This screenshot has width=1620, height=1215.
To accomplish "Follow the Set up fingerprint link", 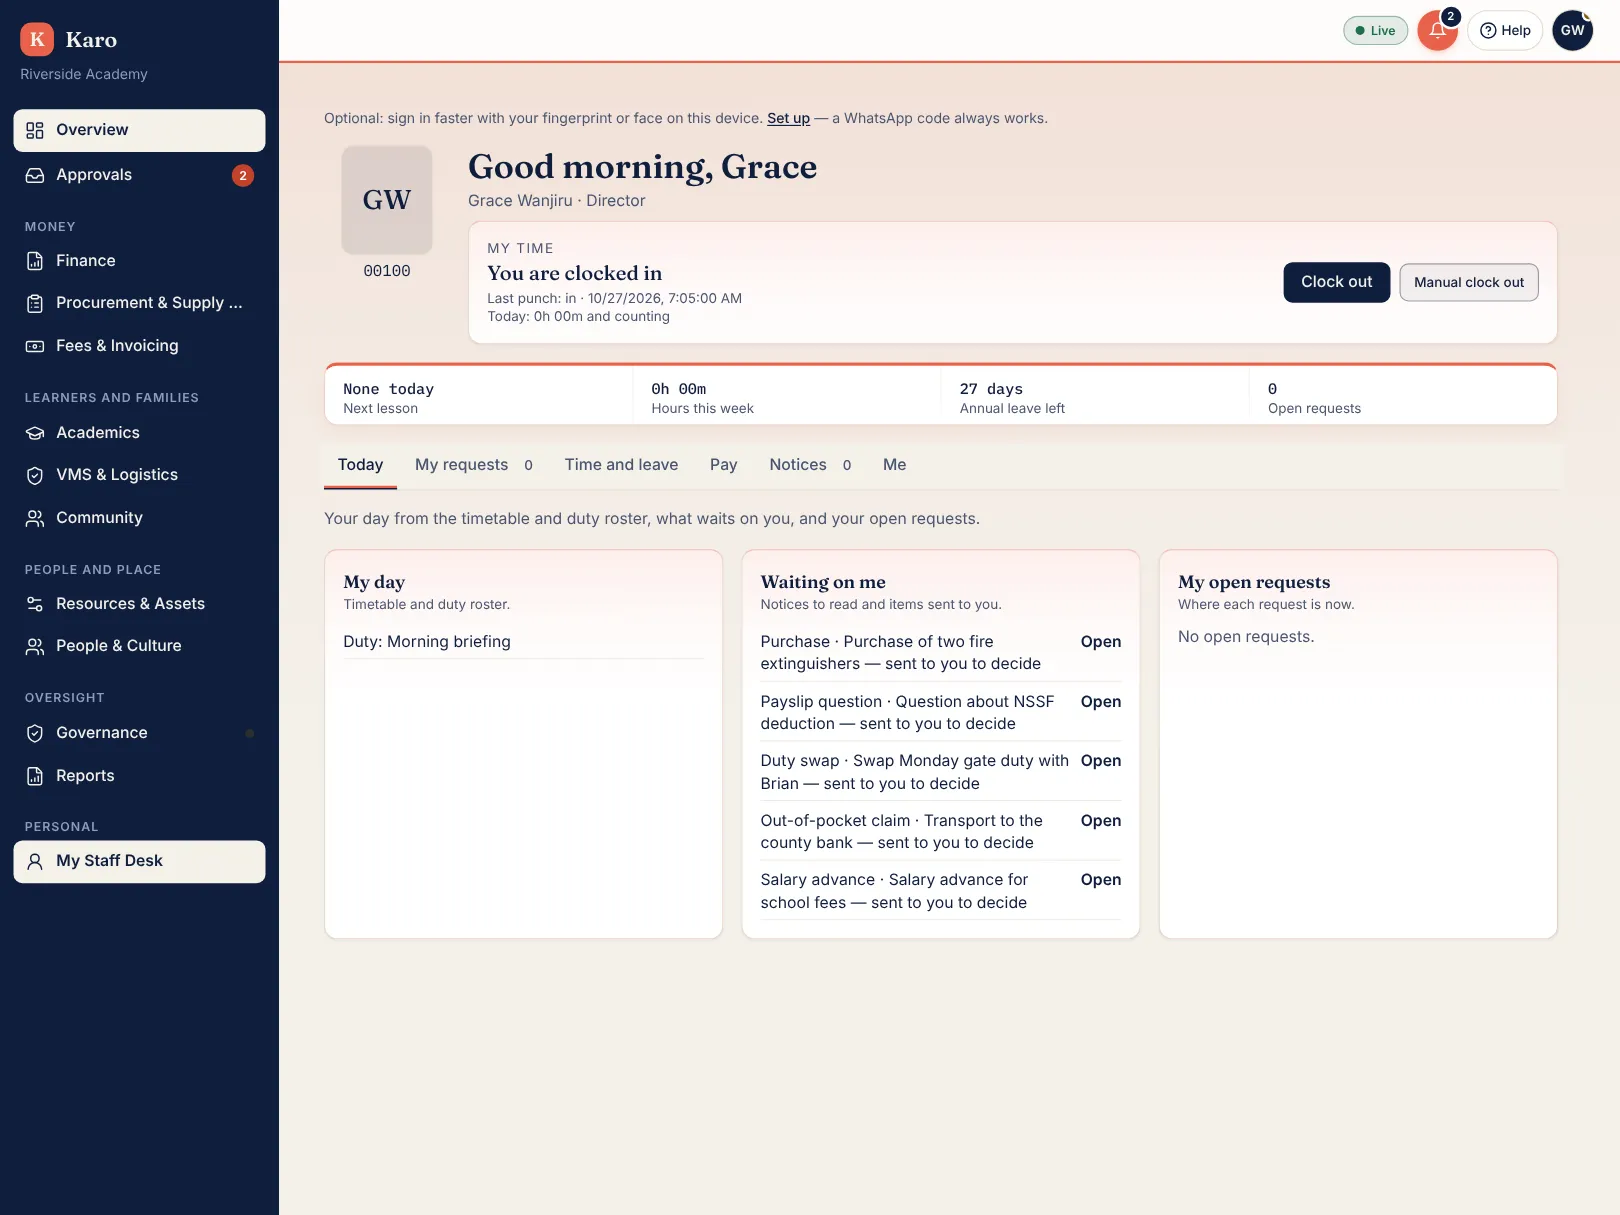I will click(x=788, y=118).
